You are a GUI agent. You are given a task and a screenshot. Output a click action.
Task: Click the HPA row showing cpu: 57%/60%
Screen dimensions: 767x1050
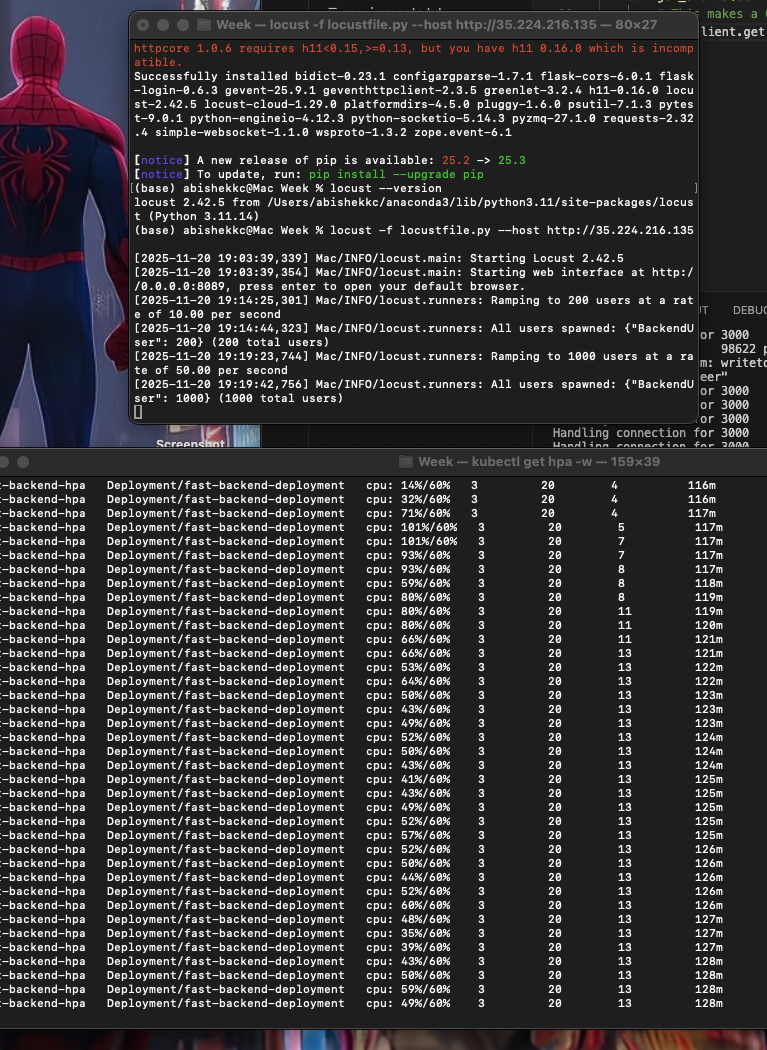361,835
